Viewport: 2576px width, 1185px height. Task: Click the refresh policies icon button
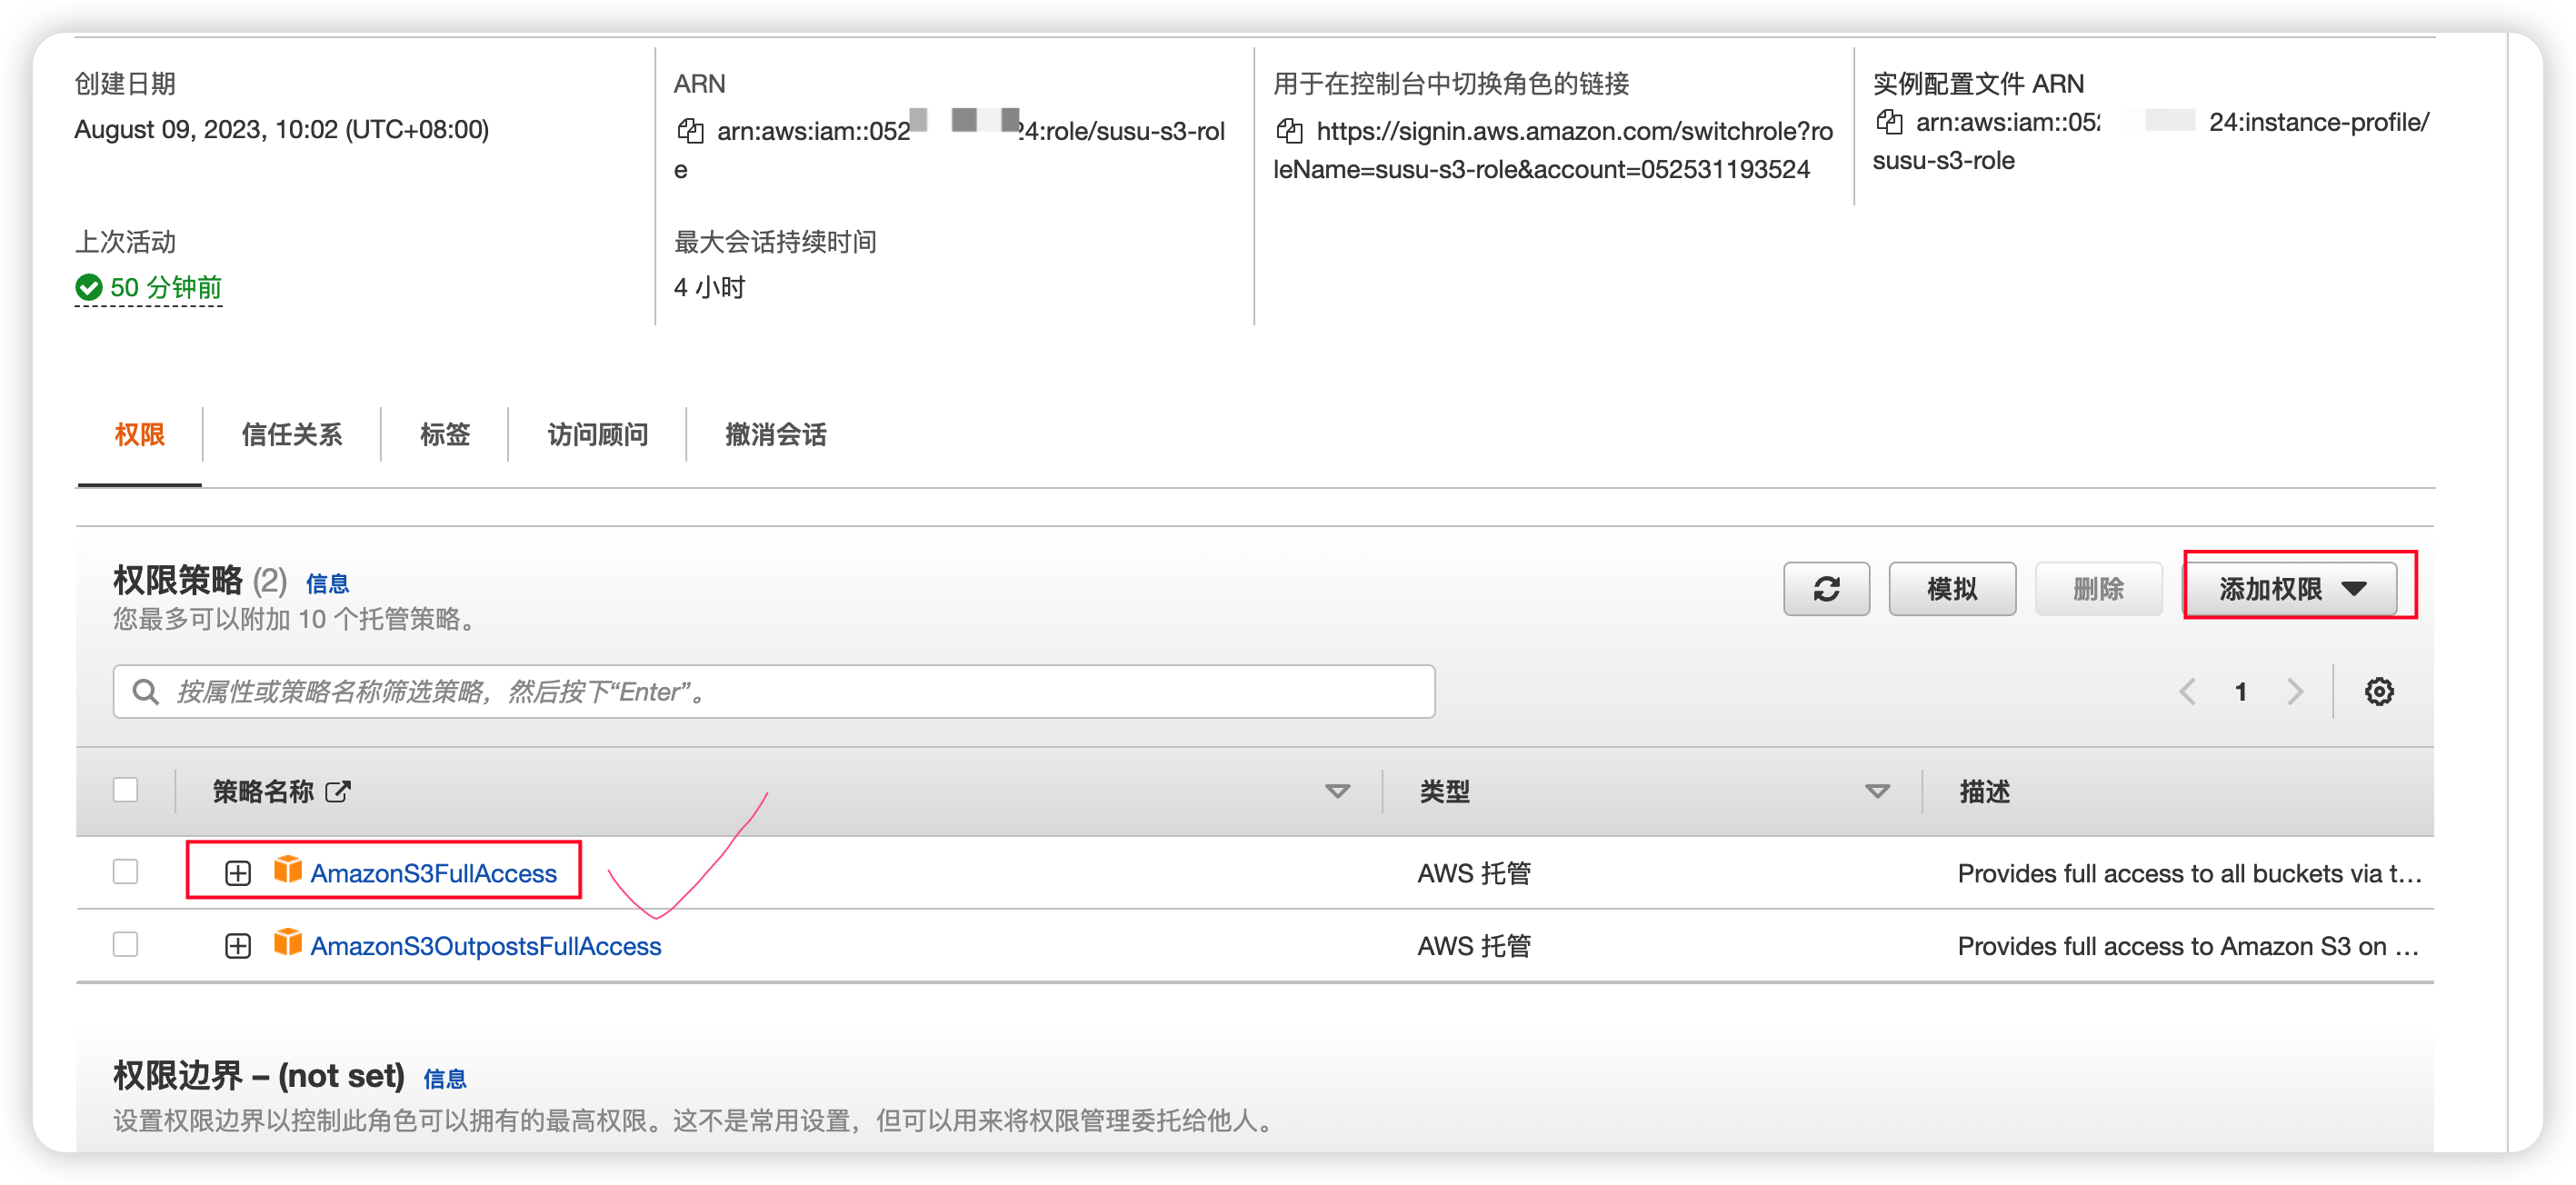point(1826,589)
